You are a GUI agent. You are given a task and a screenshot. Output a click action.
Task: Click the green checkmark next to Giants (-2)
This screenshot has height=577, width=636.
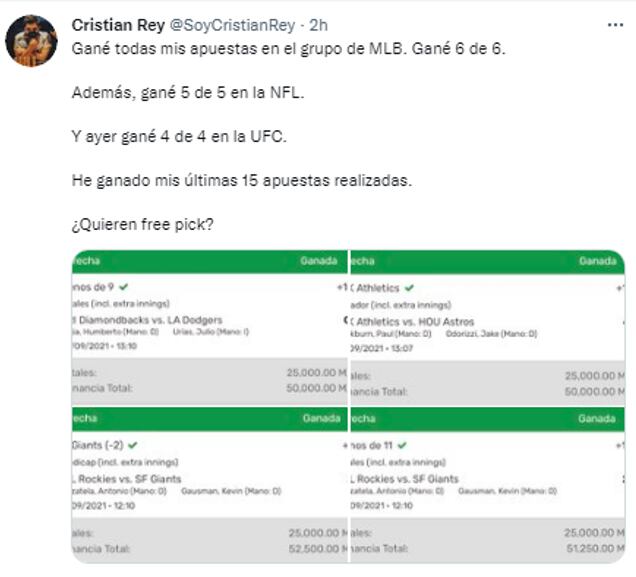point(133,445)
